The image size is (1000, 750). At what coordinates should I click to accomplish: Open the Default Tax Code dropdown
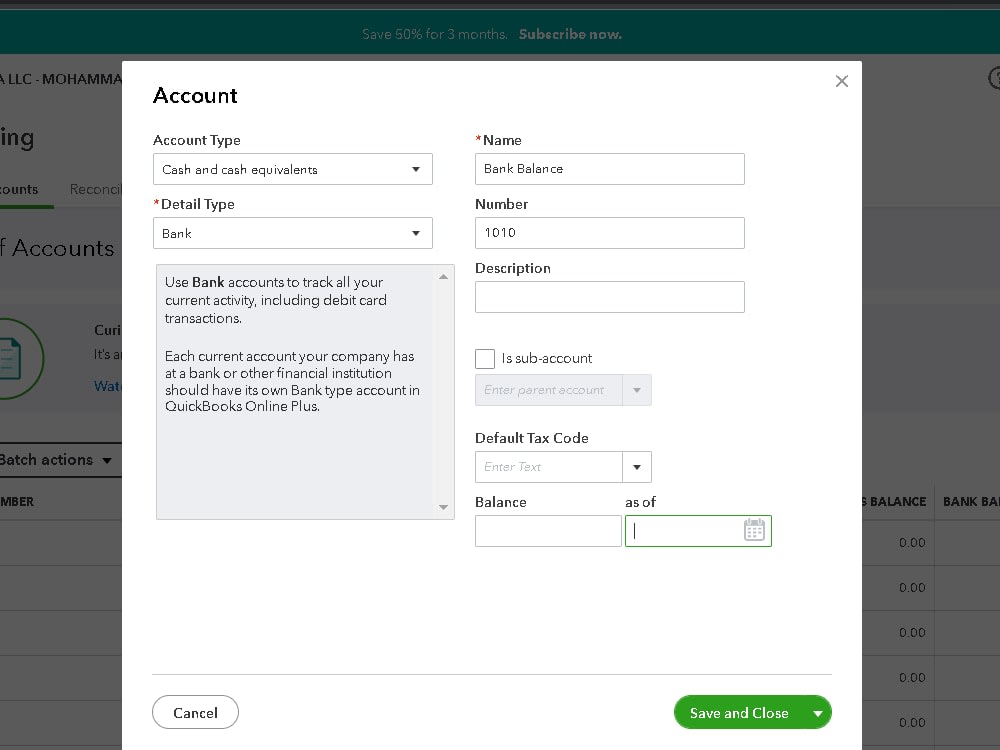coord(637,467)
